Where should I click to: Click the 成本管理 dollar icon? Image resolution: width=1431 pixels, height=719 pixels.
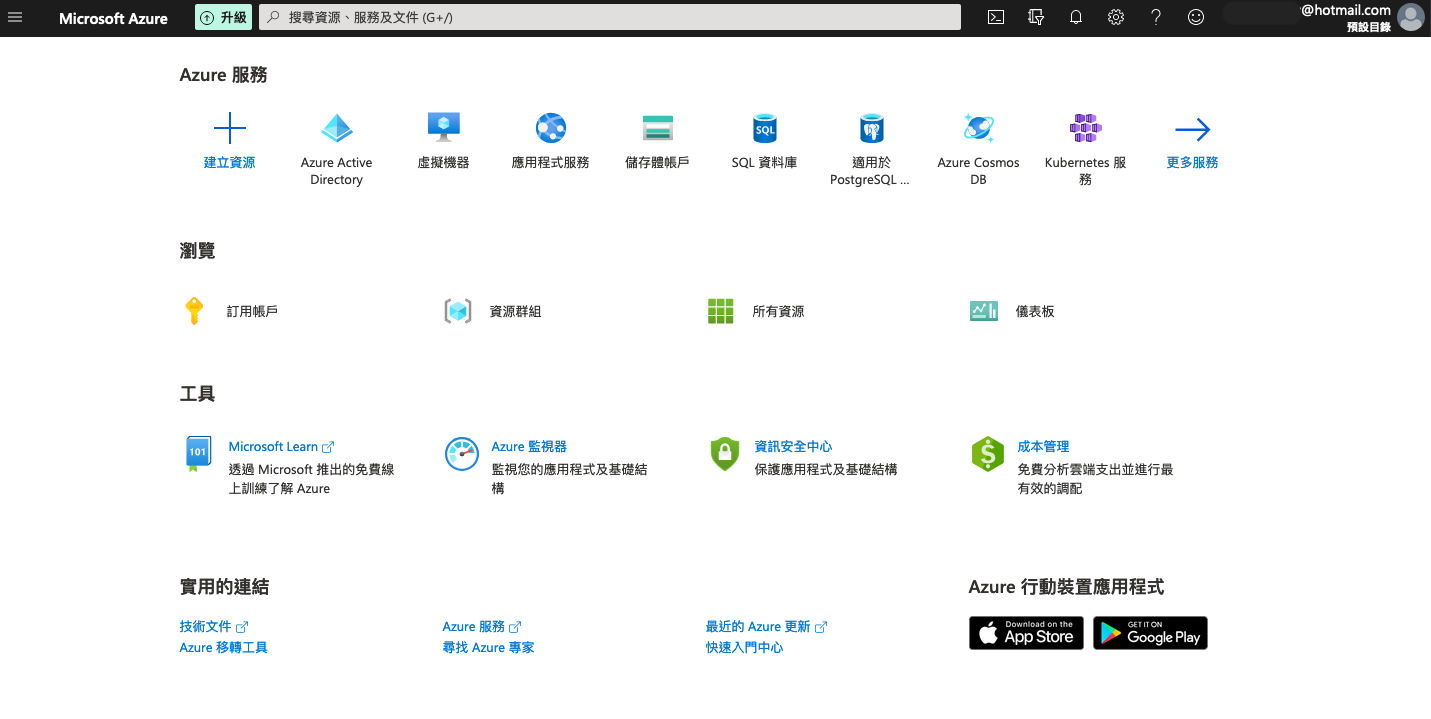click(x=988, y=454)
